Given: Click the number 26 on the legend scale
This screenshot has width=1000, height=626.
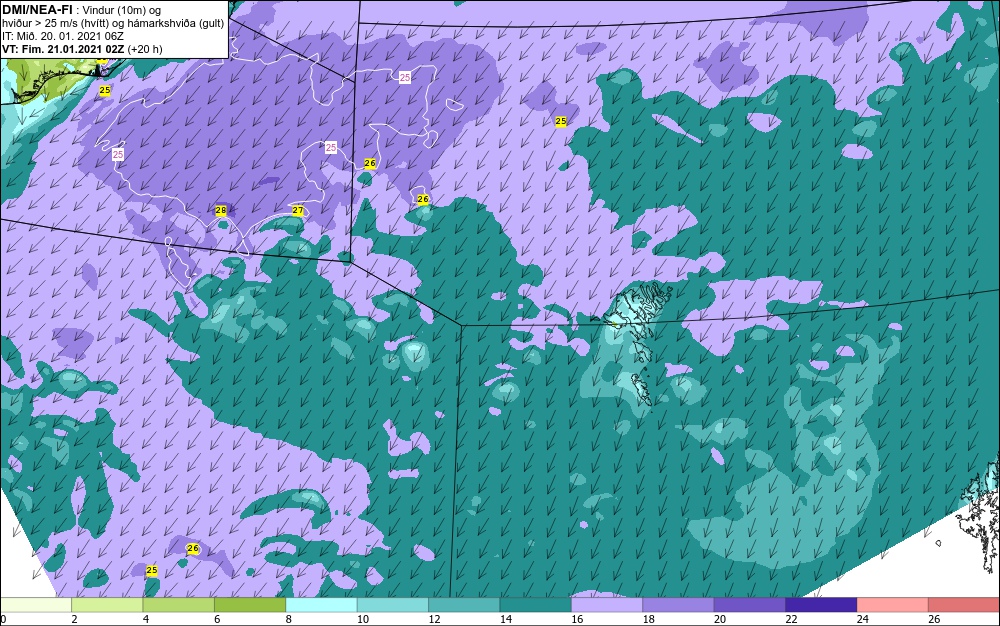Looking at the screenshot, I should [x=934, y=619].
